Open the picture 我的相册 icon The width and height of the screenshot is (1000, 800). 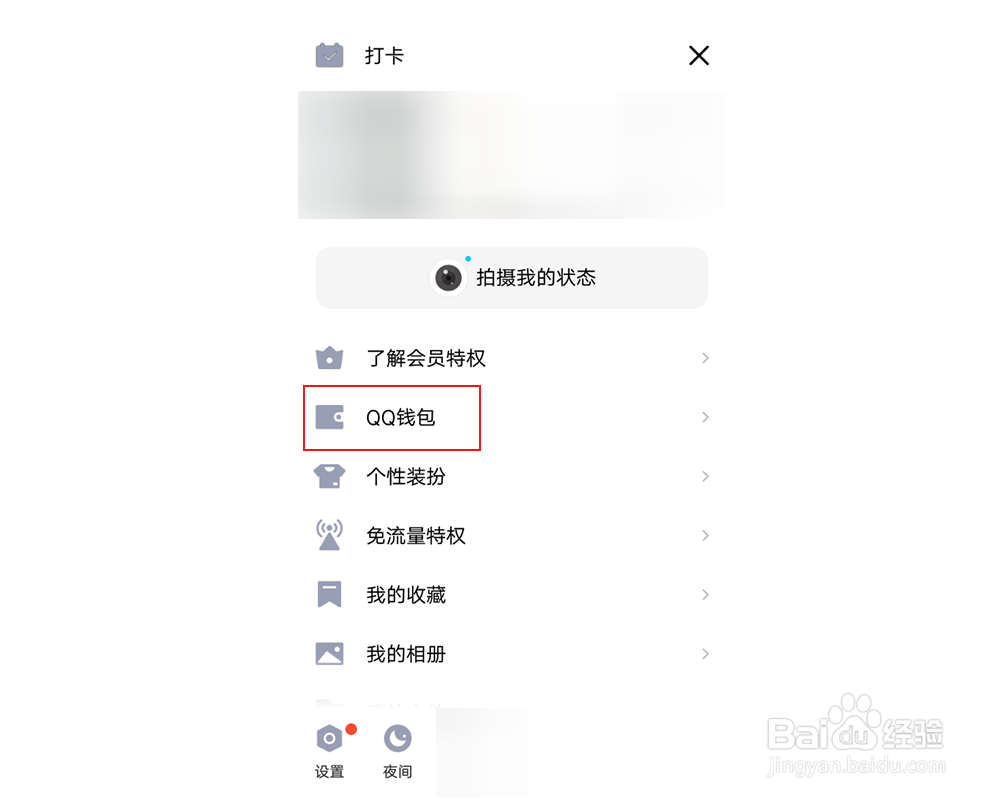[329, 653]
